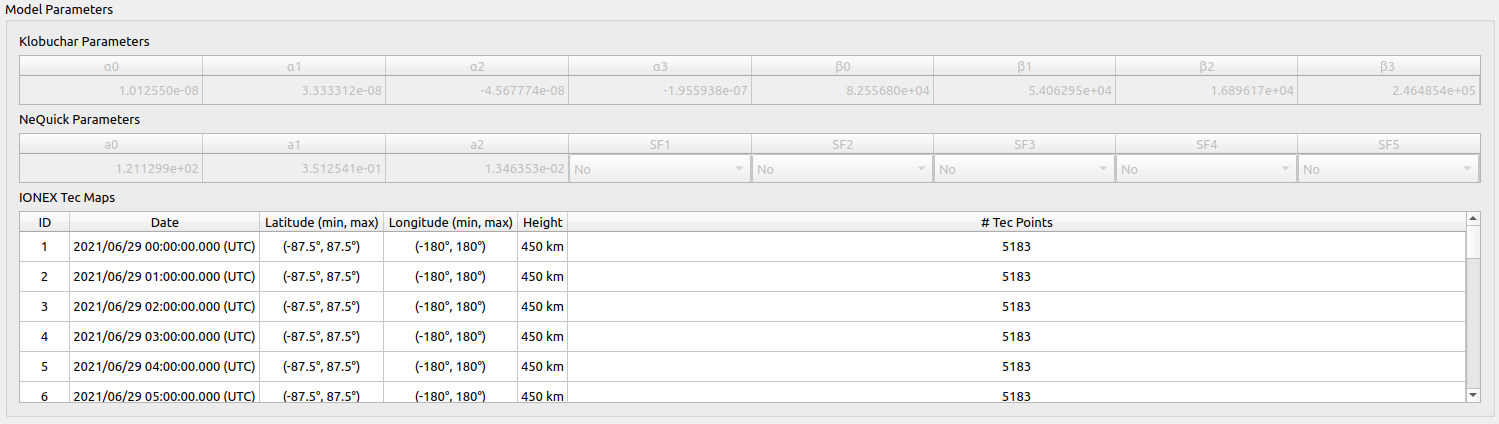Open the SF4 dropdown
The height and width of the screenshot is (424, 1499).
click(1206, 170)
